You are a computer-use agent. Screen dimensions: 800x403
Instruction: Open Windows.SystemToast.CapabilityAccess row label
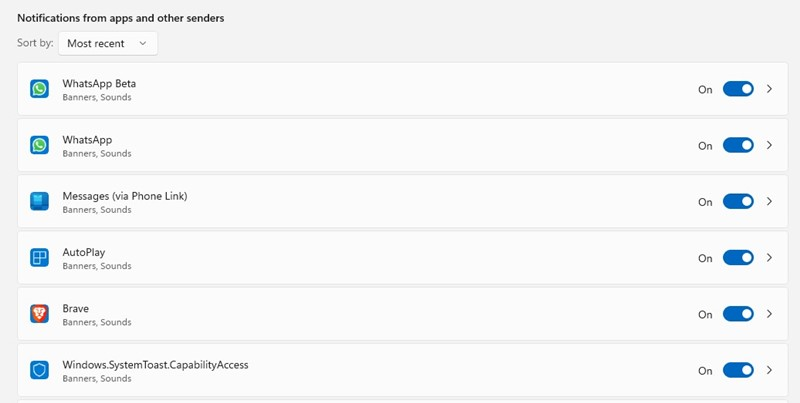155,365
